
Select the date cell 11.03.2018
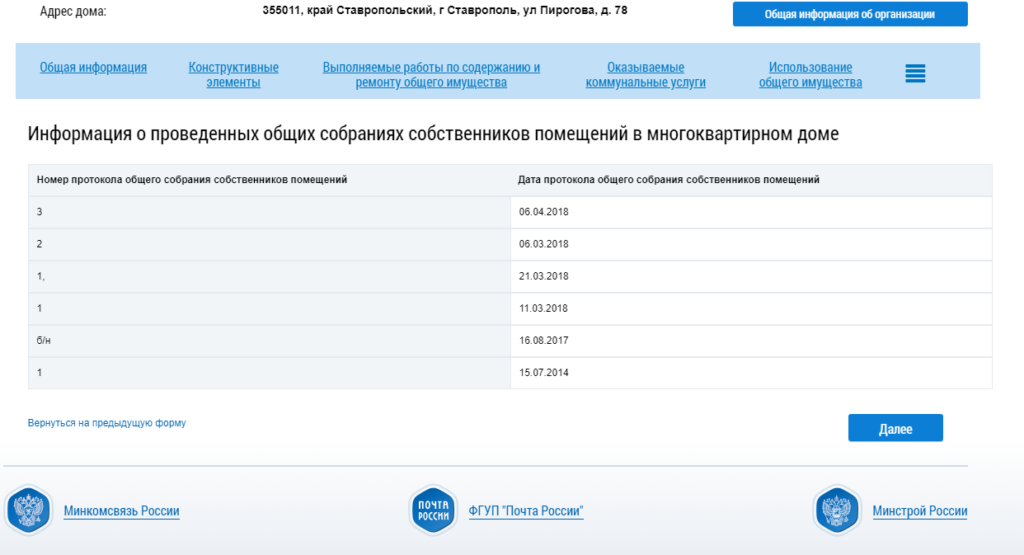(751, 308)
